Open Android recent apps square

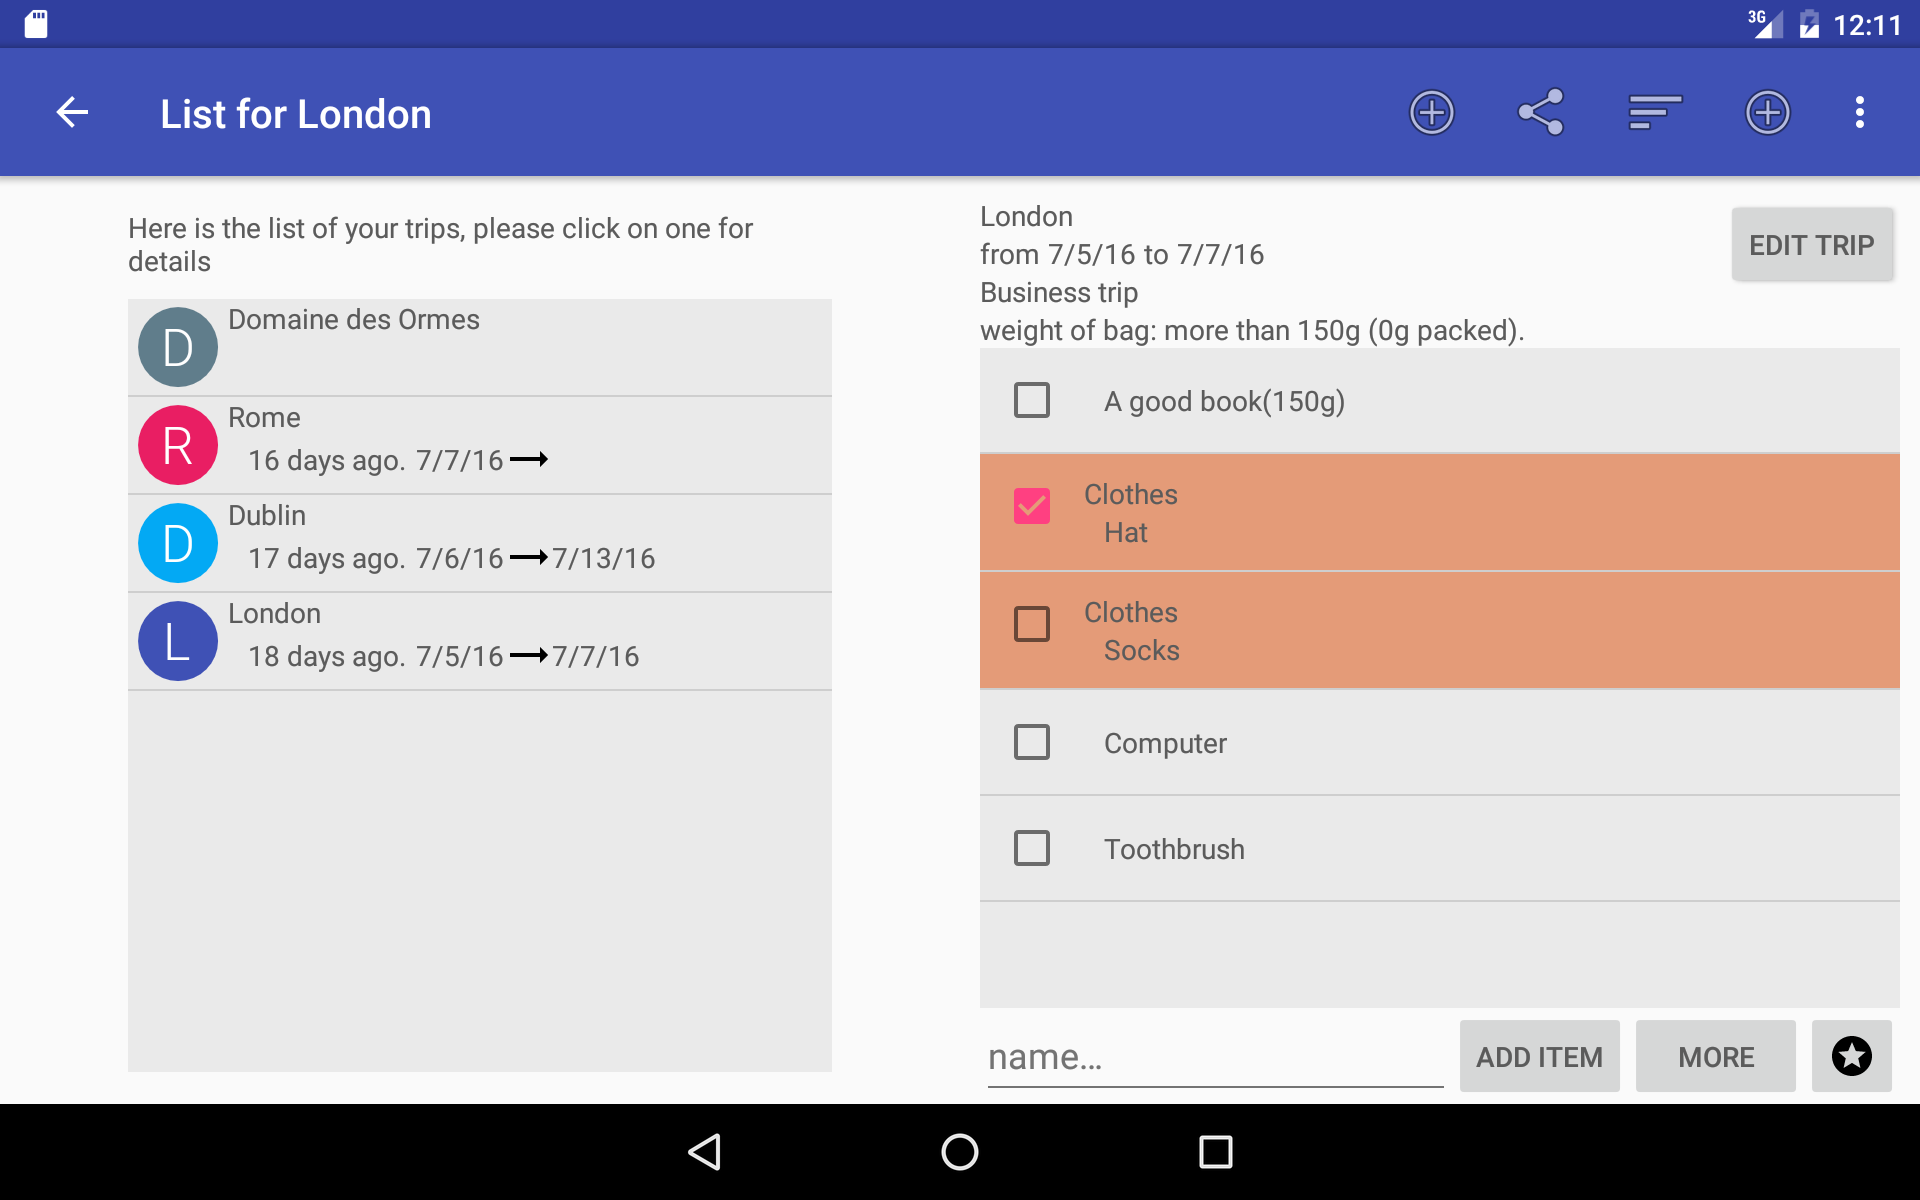click(1215, 1152)
